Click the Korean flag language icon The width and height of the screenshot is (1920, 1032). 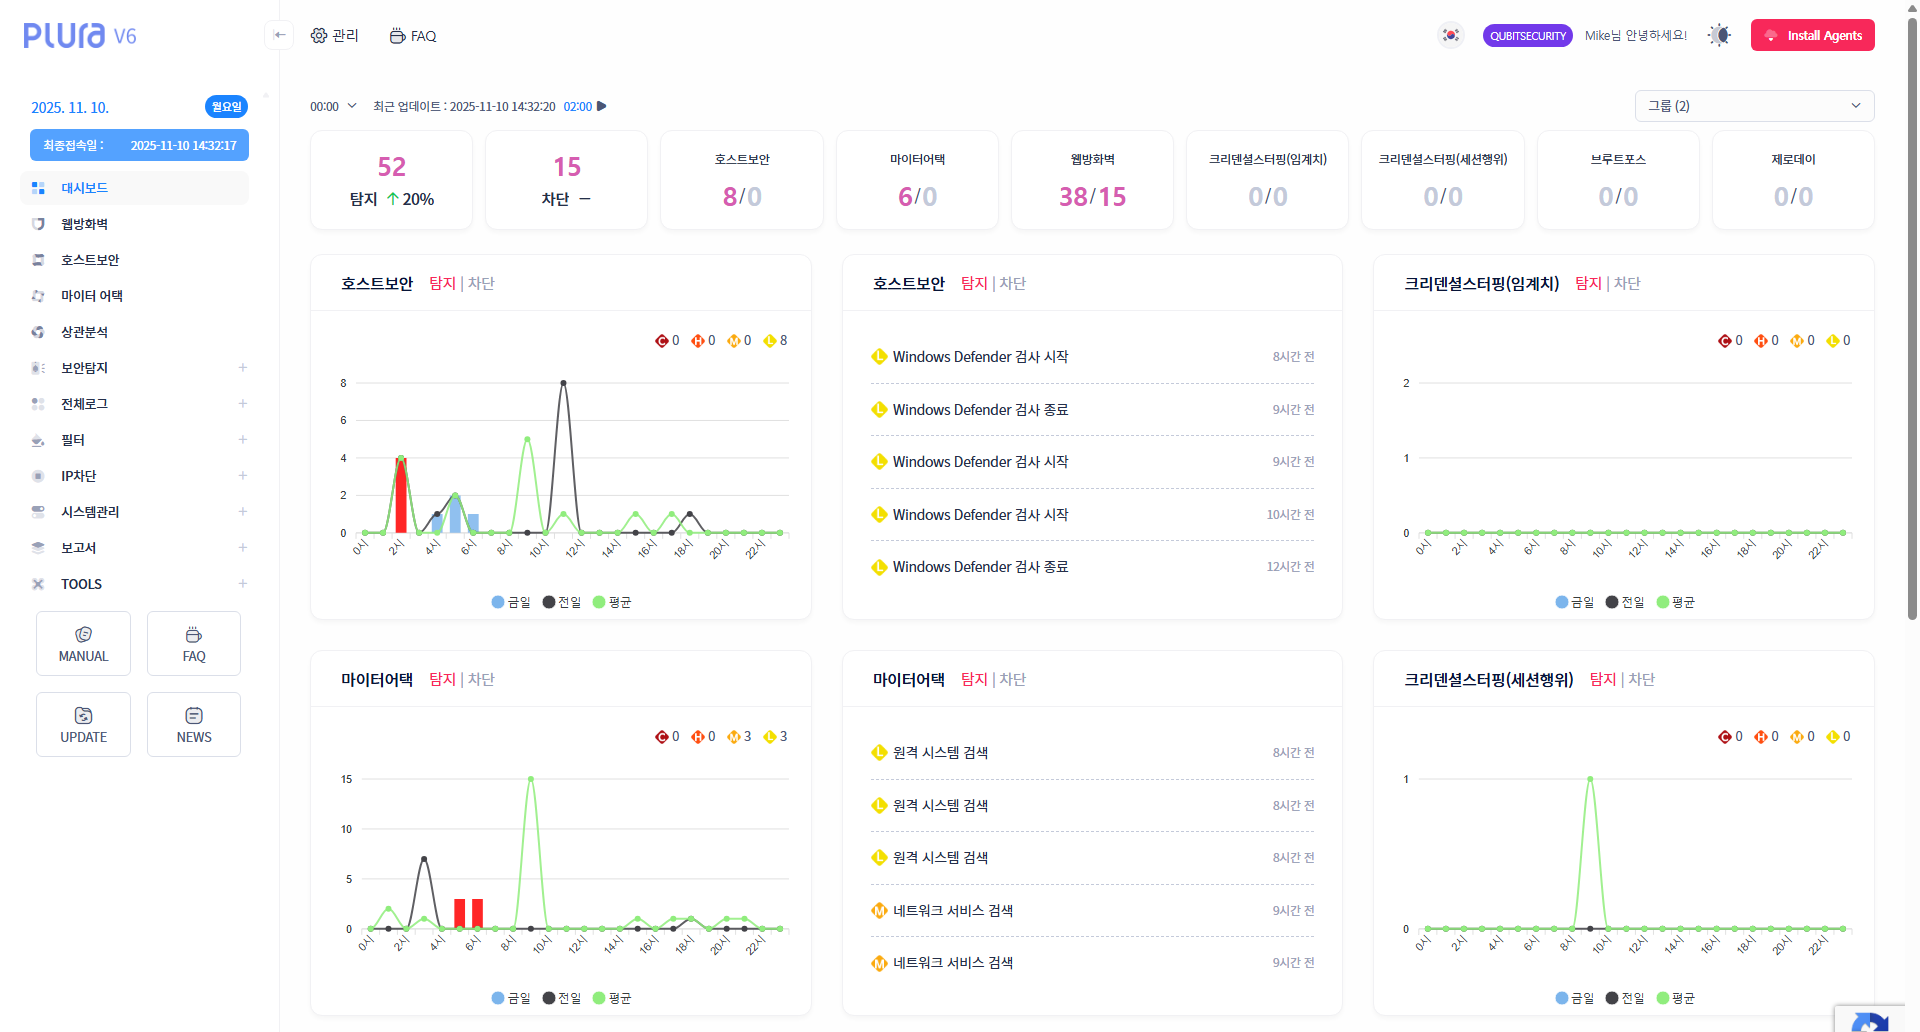(x=1450, y=35)
